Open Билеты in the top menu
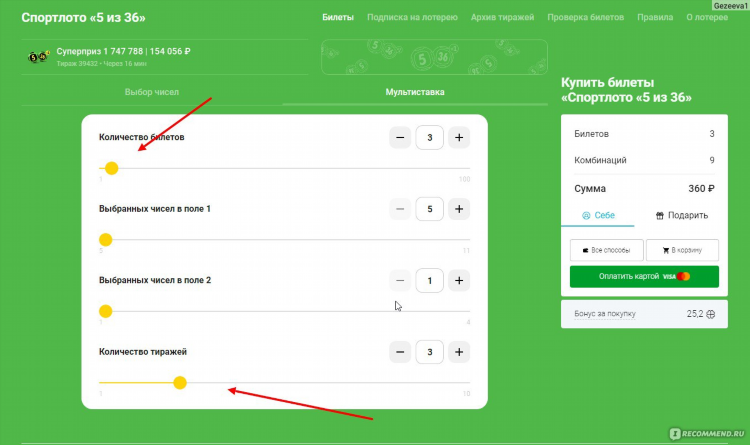 point(338,17)
